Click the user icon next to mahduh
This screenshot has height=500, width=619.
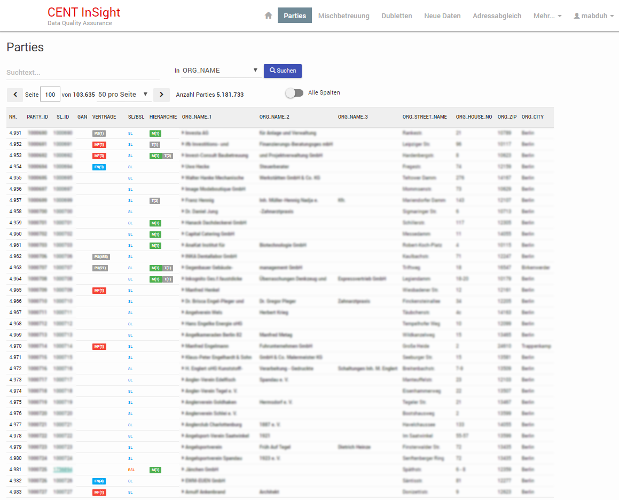pos(578,16)
